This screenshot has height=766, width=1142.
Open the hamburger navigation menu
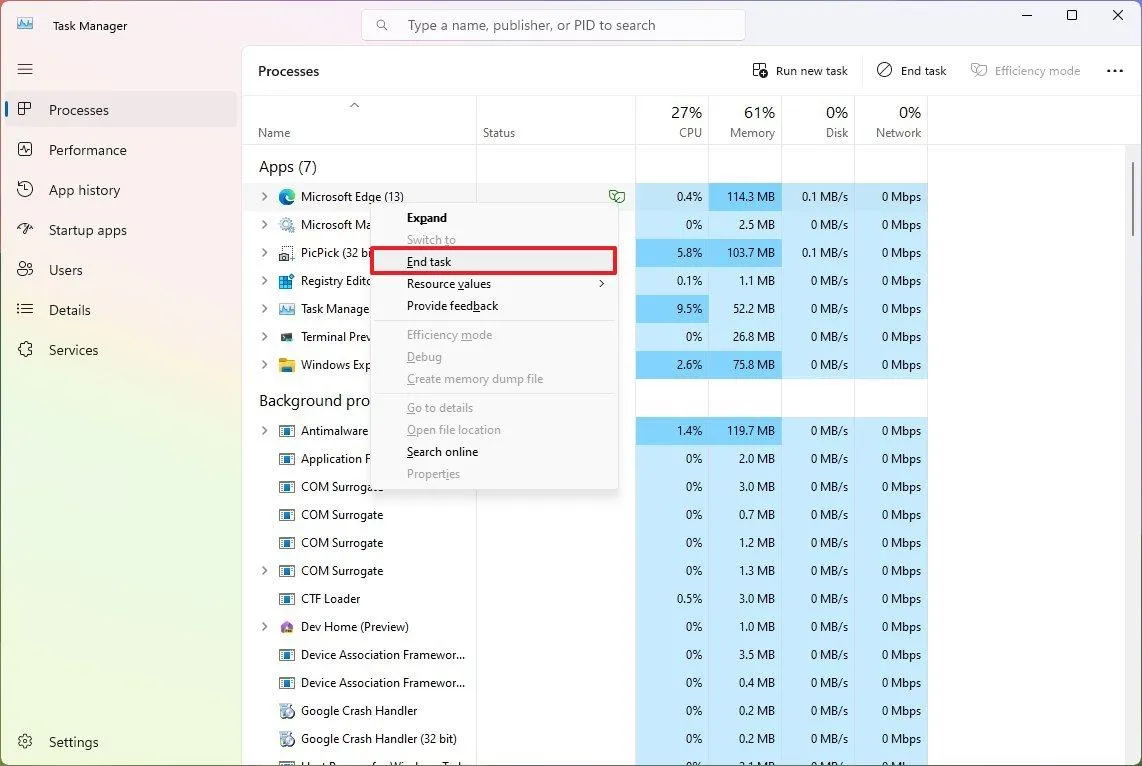pos(25,69)
